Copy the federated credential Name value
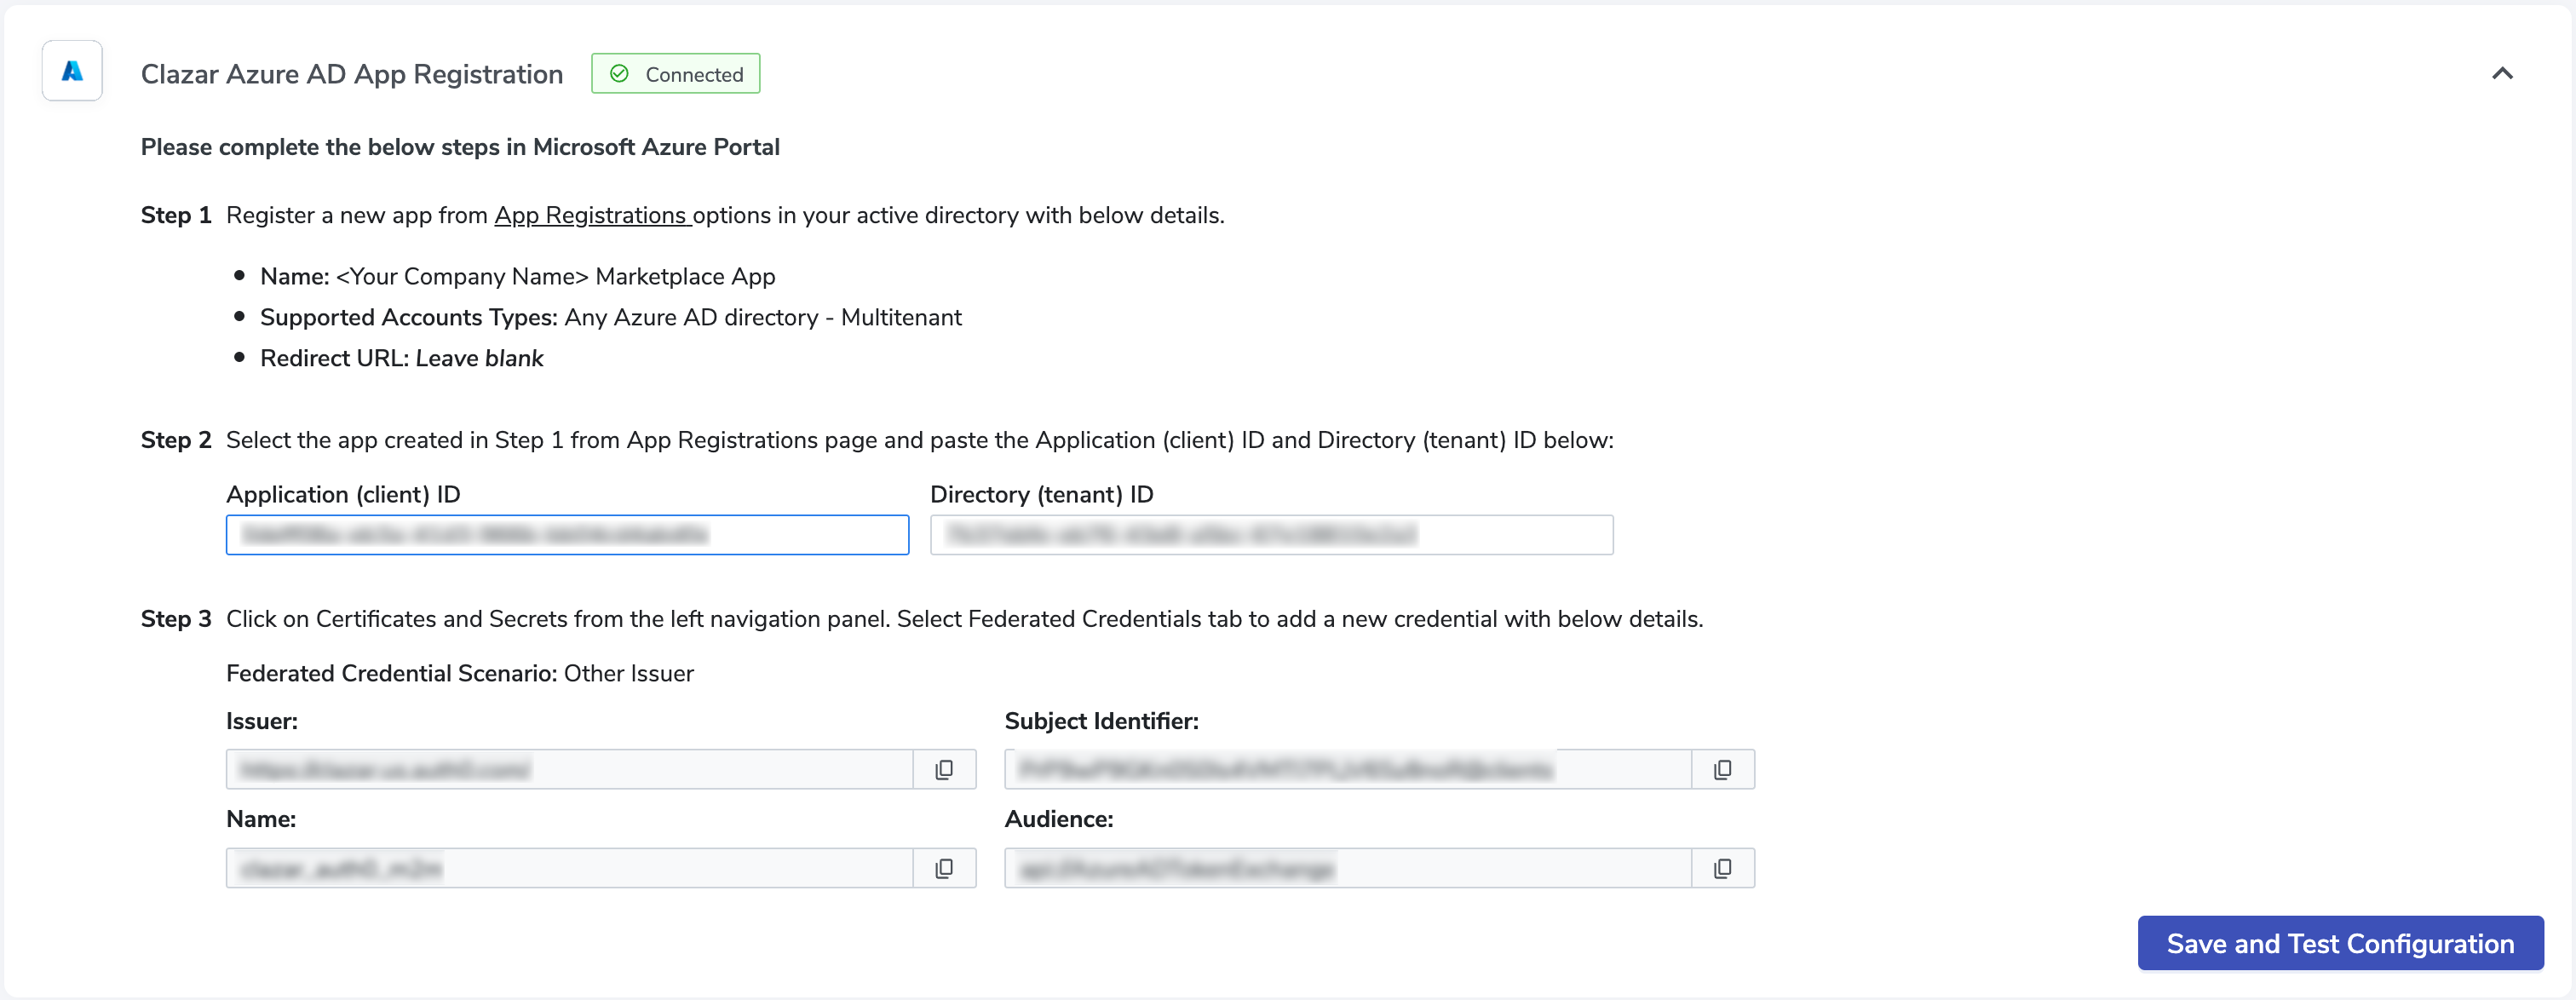 [x=944, y=868]
